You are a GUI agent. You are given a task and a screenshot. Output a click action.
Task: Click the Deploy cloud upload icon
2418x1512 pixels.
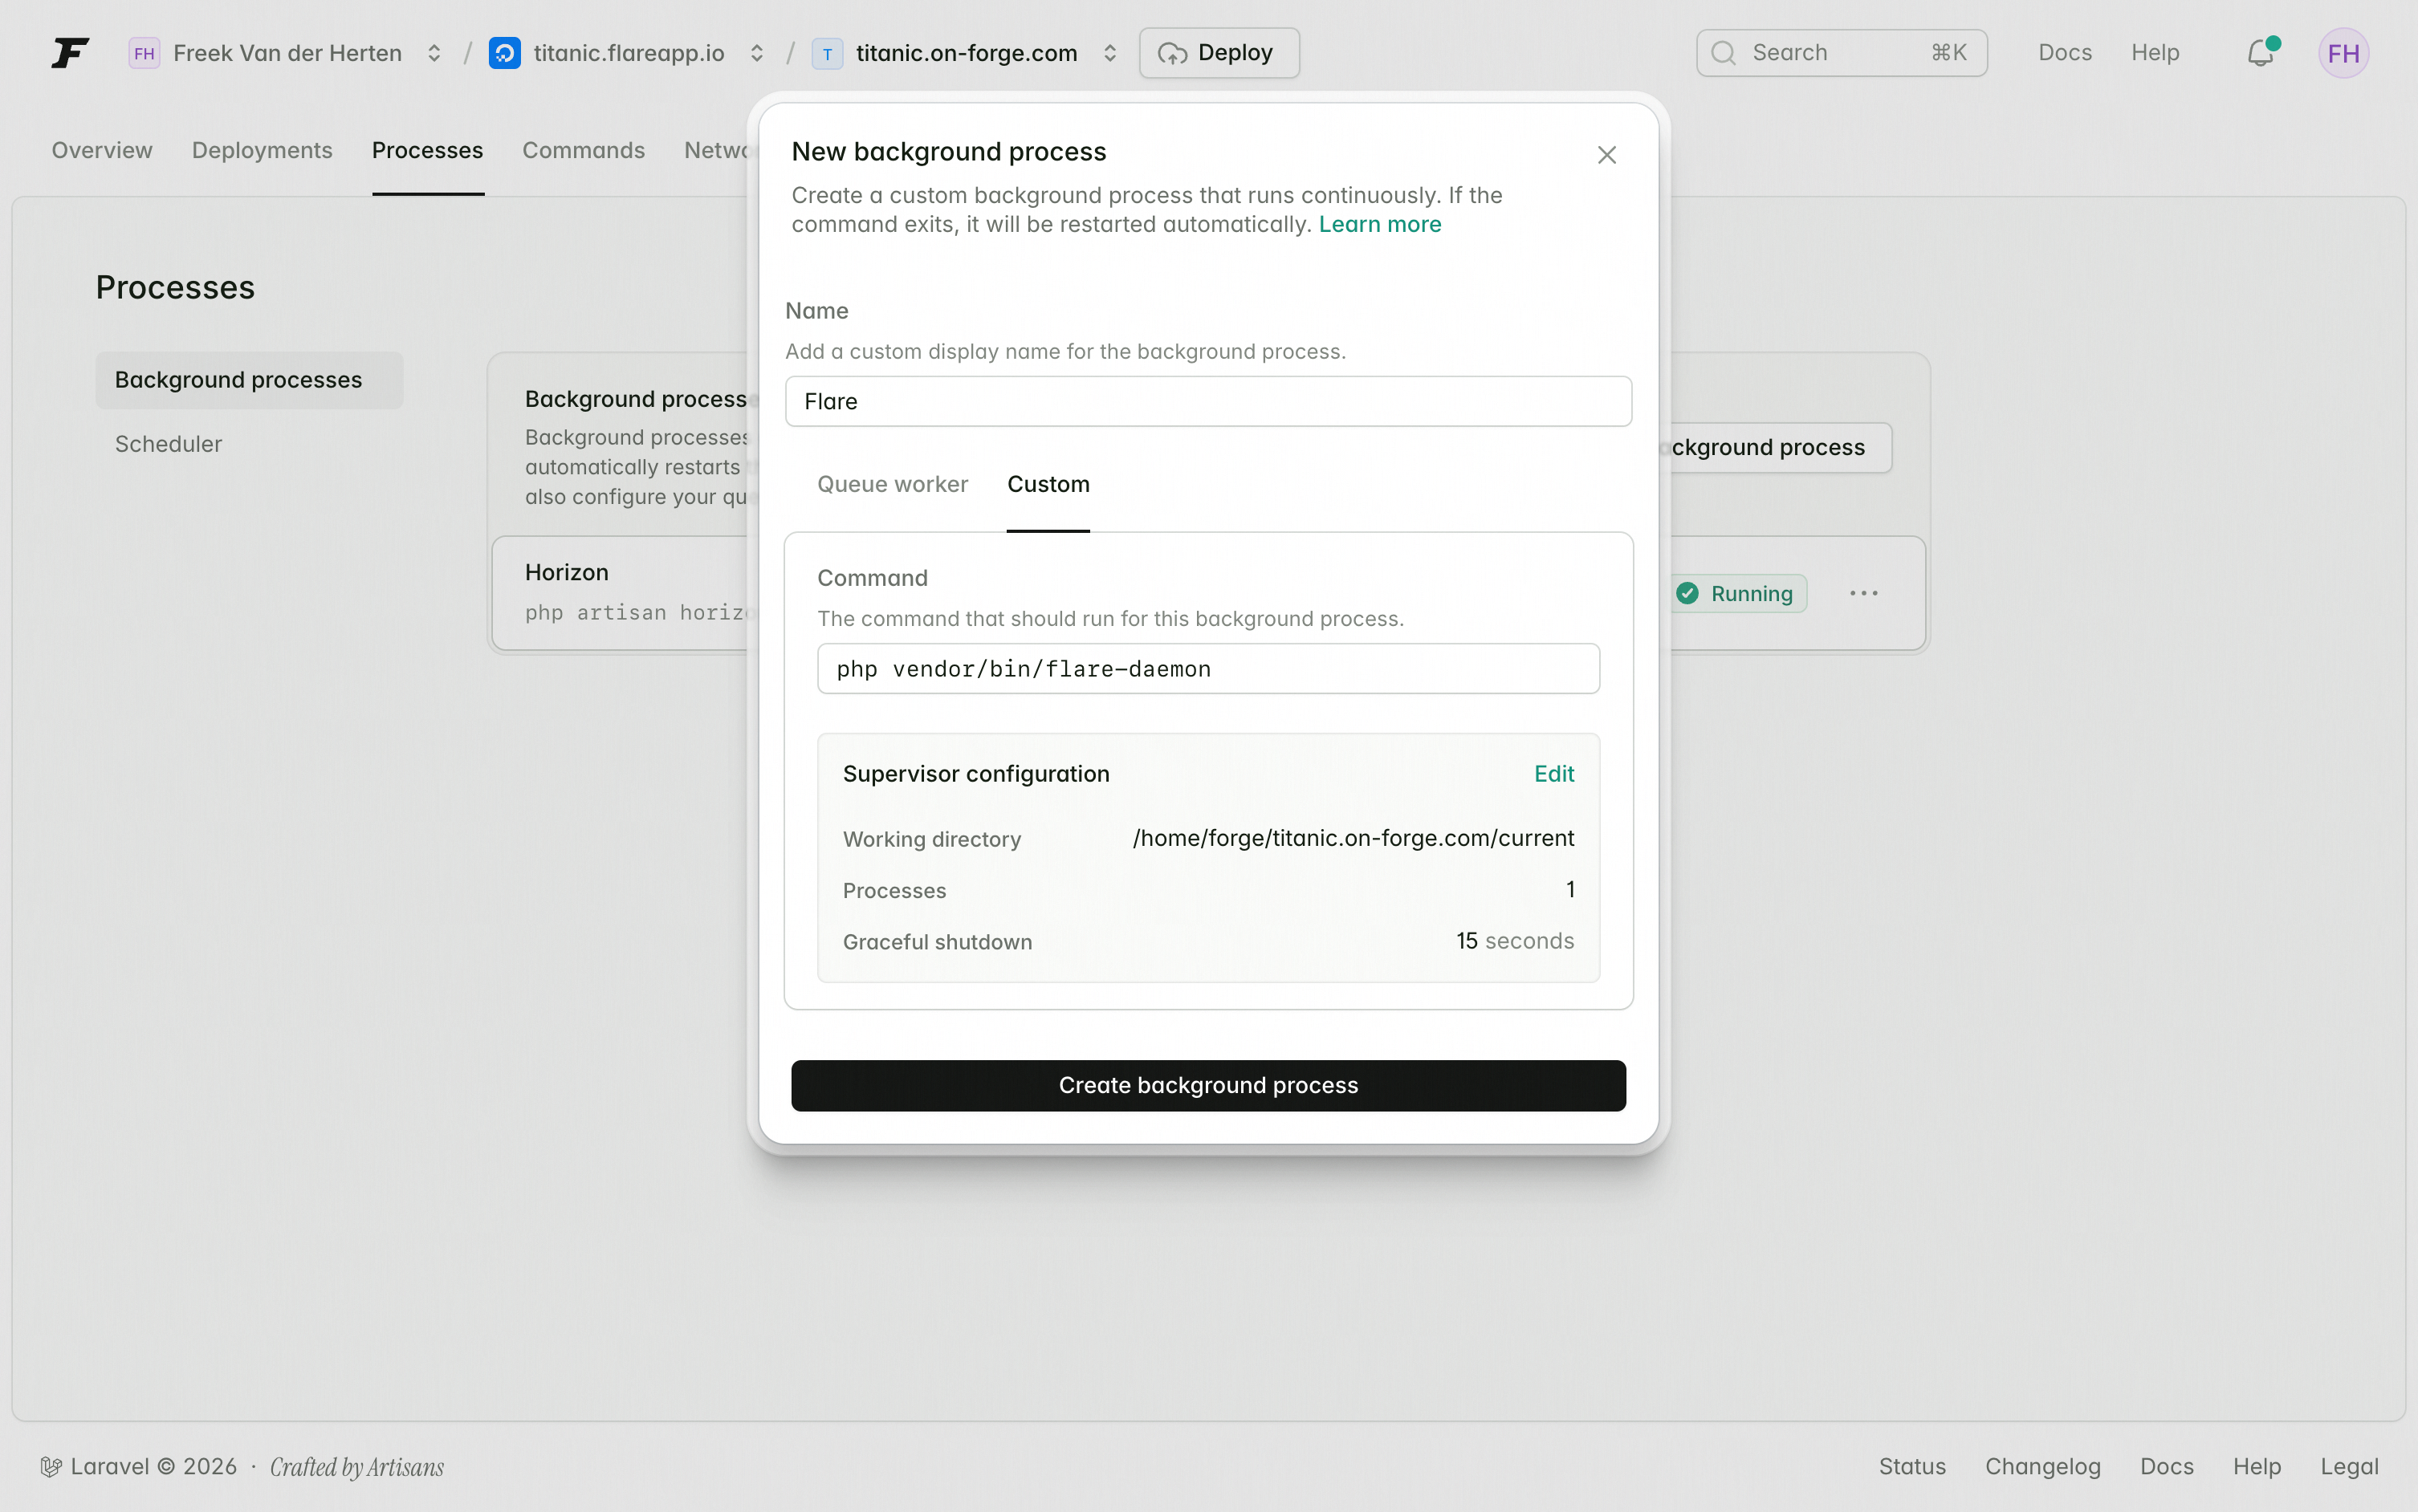tap(1173, 53)
